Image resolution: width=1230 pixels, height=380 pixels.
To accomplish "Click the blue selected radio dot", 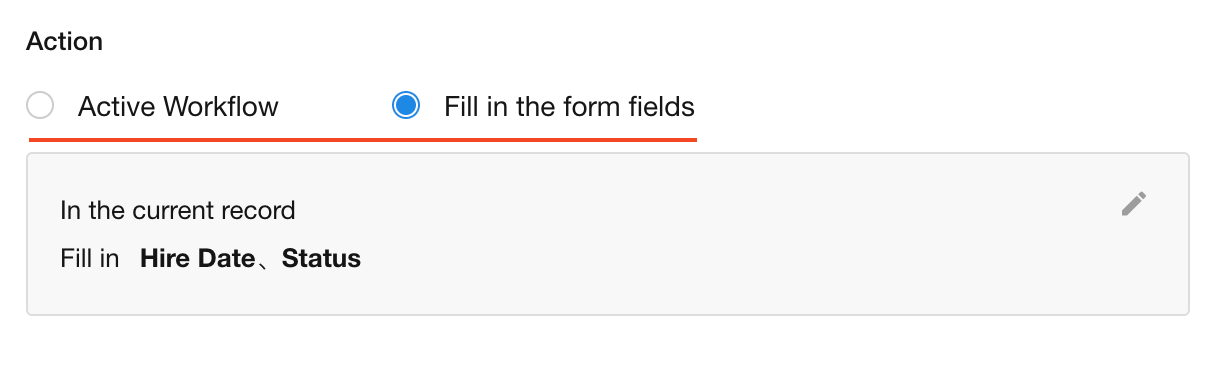I will [406, 106].
